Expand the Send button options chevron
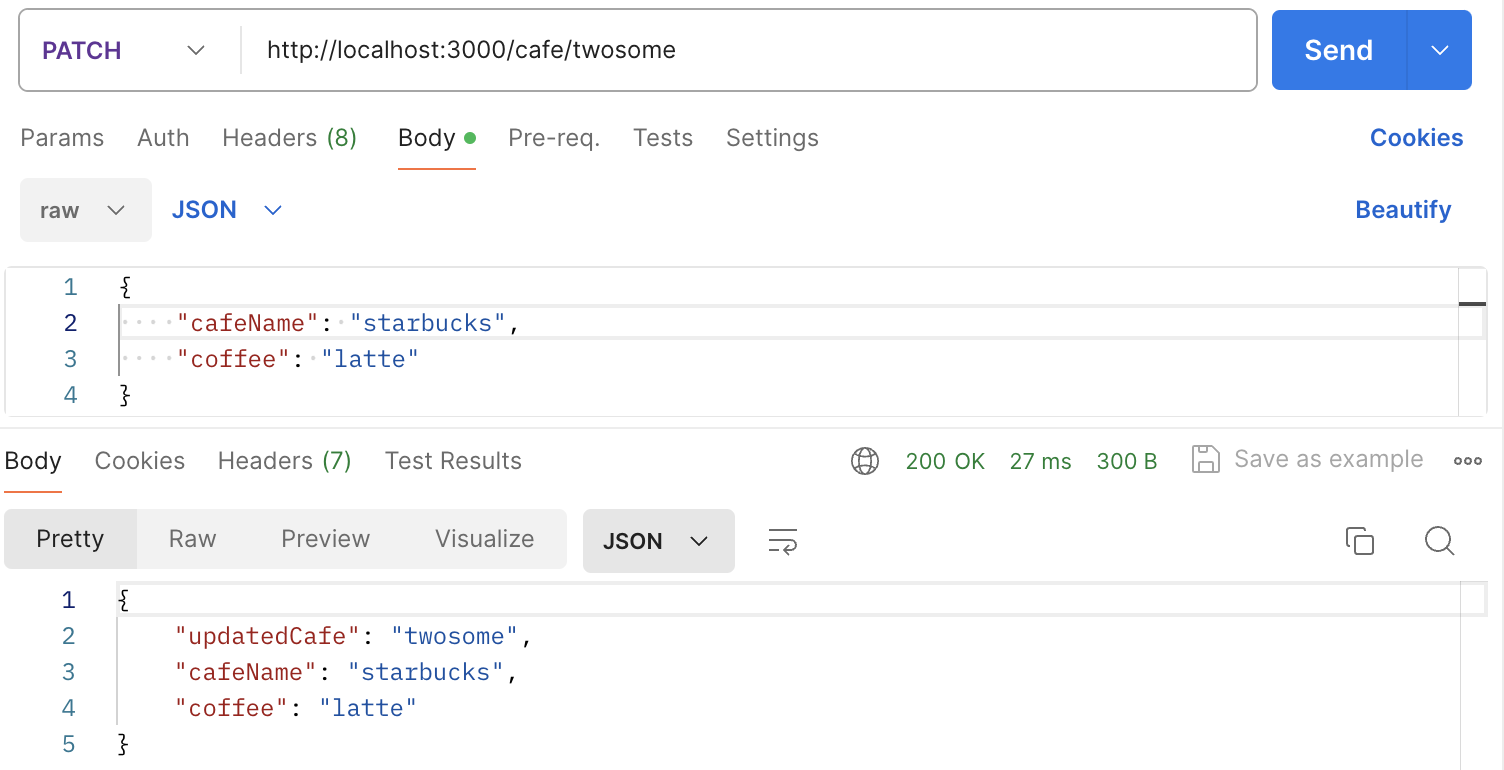The height and width of the screenshot is (770, 1504). (x=1440, y=49)
